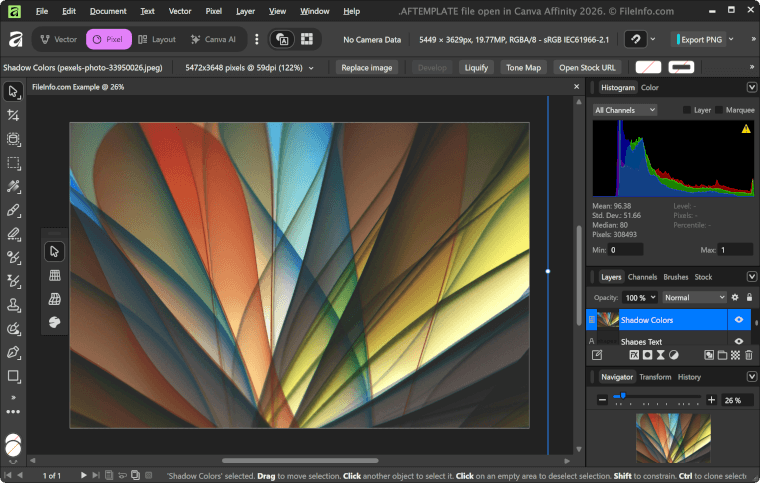This screenshot has width=760, height=483.
Task: Open All Channels dropdown
Action: pyautogui.click(x=625, y=110)
